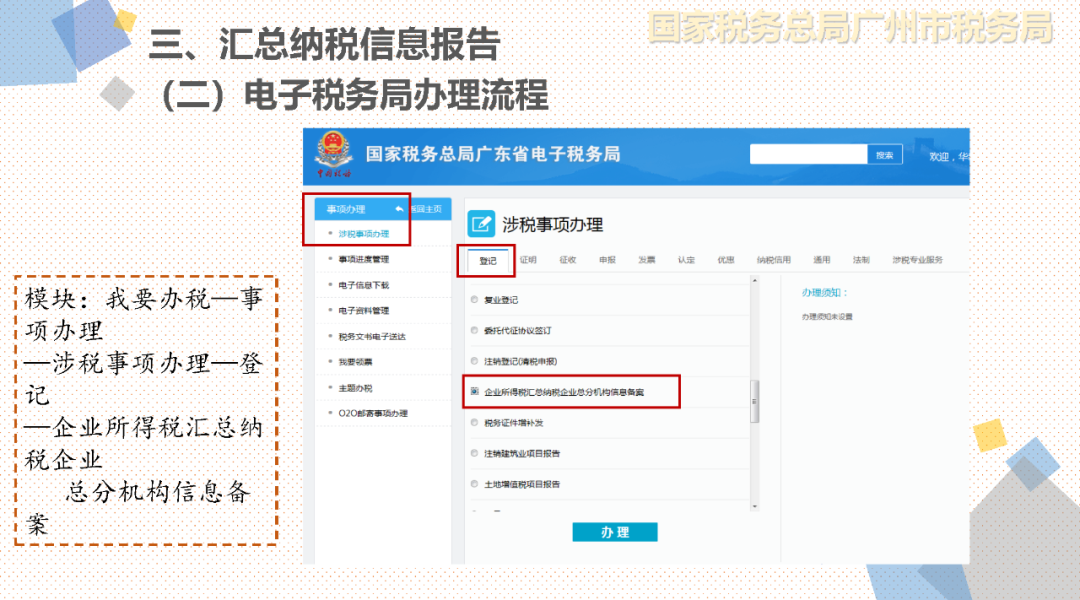Click the 返回主页 return arrow link
Image resolution: width=1080 pixels, height=600 pixels.
[420, 209]
